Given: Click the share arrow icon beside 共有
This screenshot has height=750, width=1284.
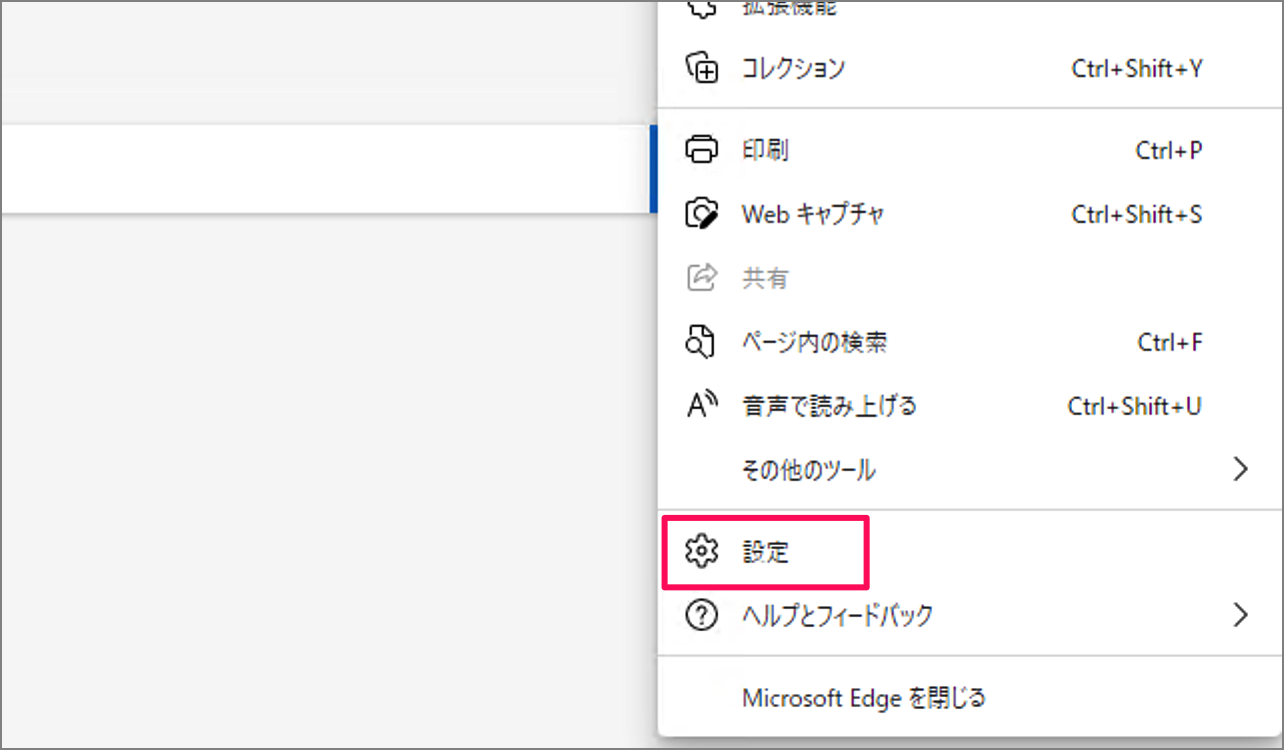Looking at the screenshot, I should pyautogui.click(x=702, y=277).
